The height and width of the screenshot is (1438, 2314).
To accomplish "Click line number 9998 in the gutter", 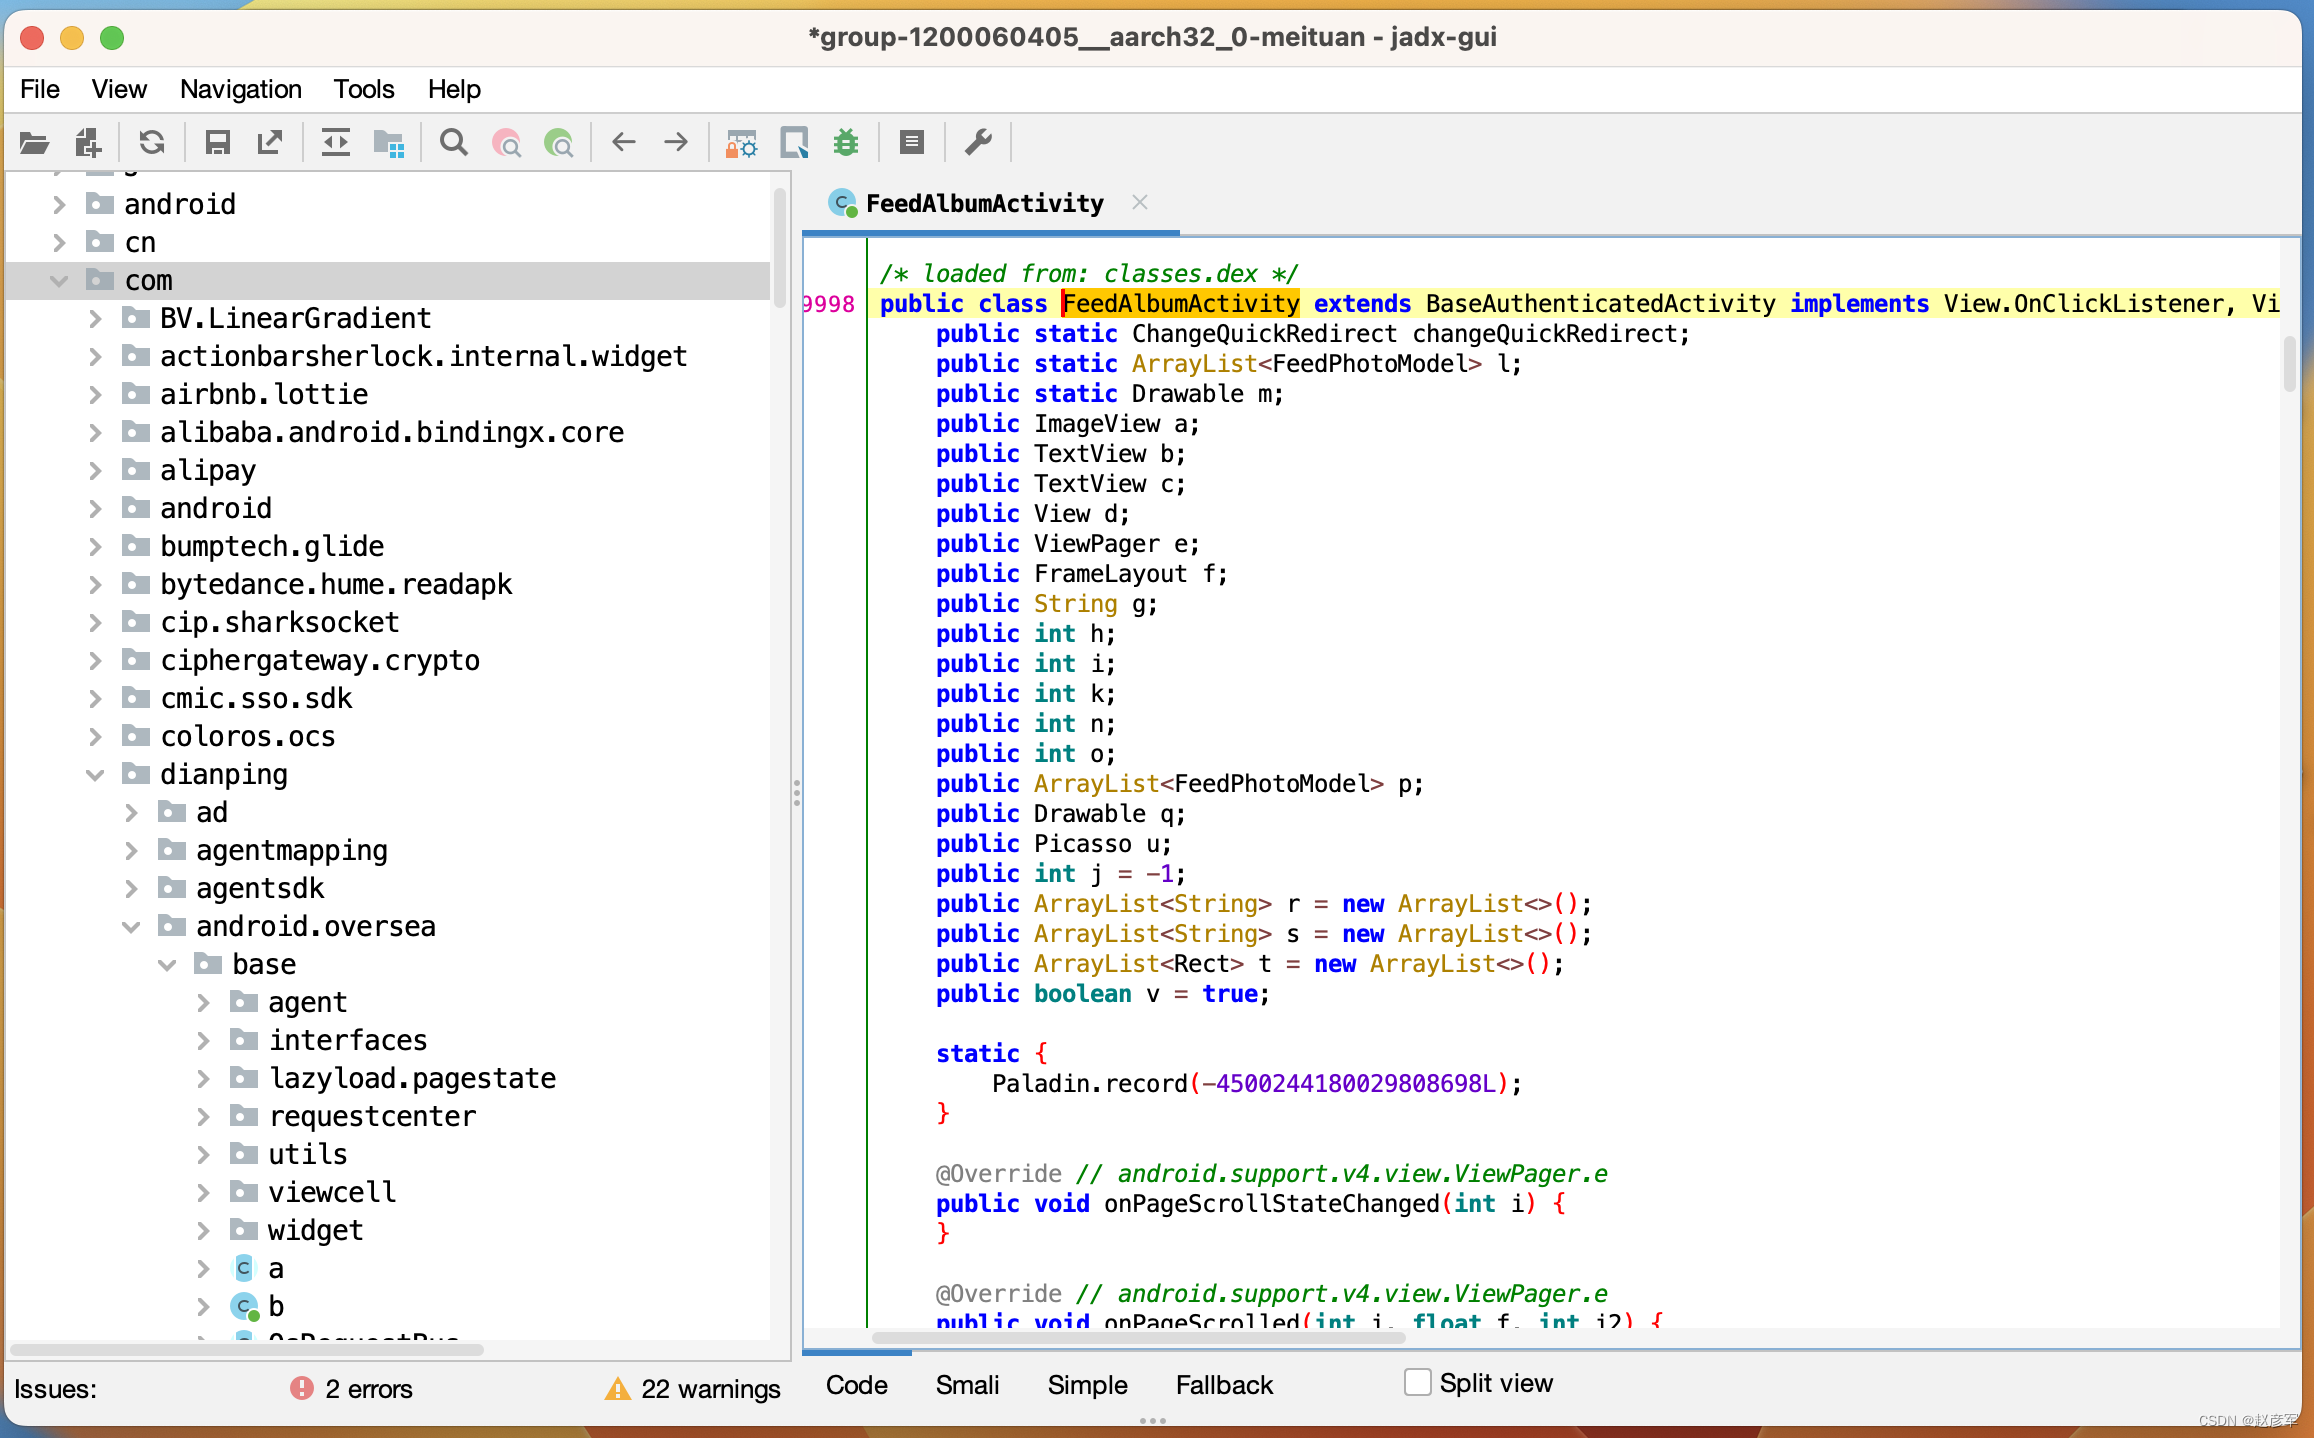I will pos(829,304).
